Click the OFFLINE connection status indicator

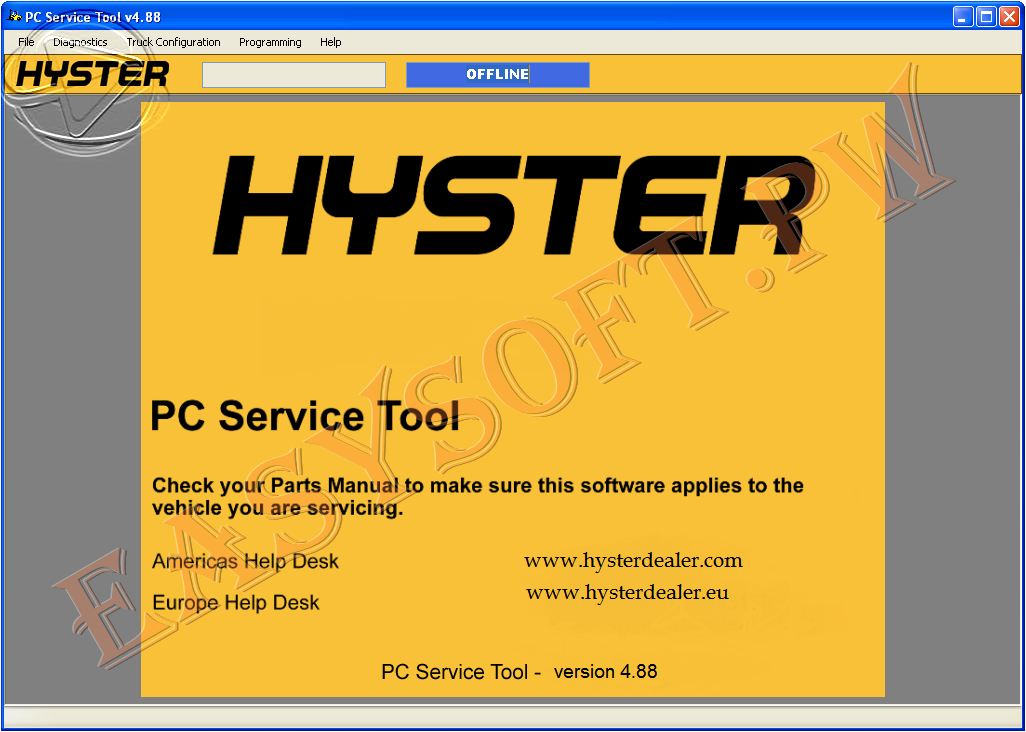[x=498, y=75]
